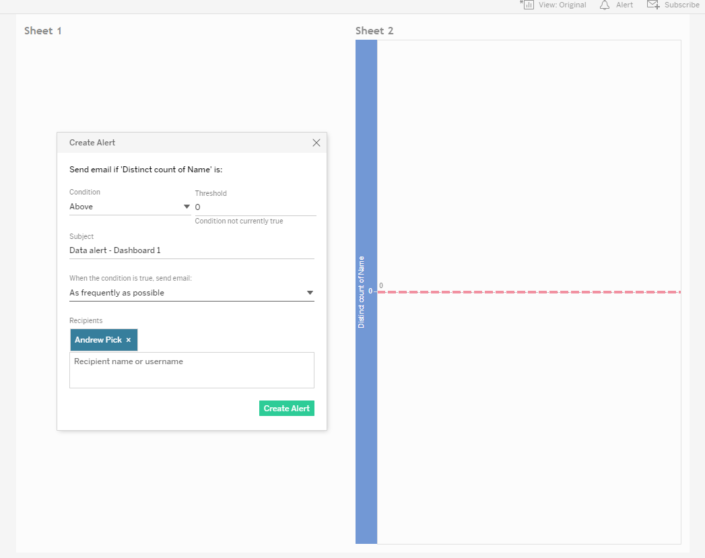Click the Send email if 'Distinct count of Name' text

[x=146, y=170]
